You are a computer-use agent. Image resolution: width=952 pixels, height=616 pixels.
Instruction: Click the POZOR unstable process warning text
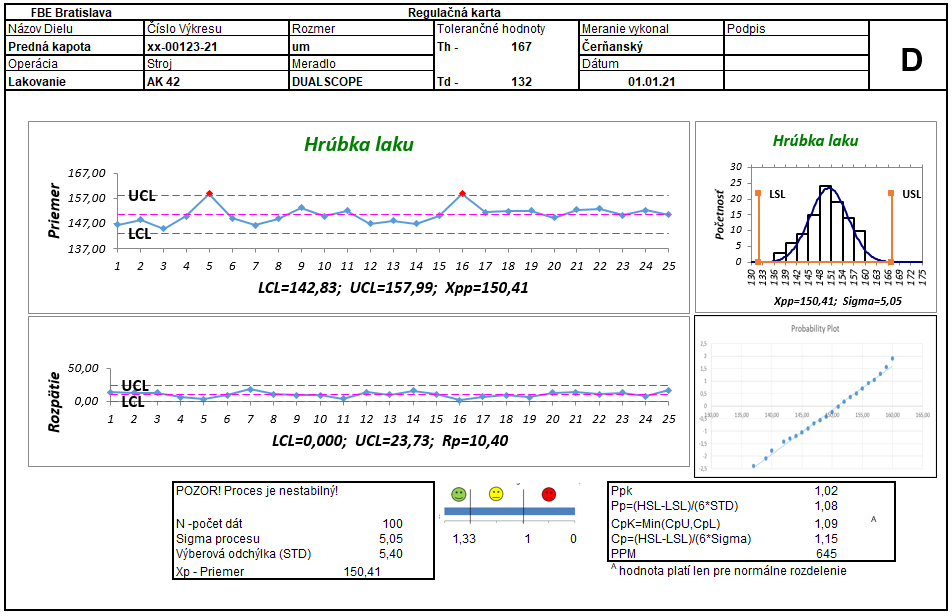[257, 491]
